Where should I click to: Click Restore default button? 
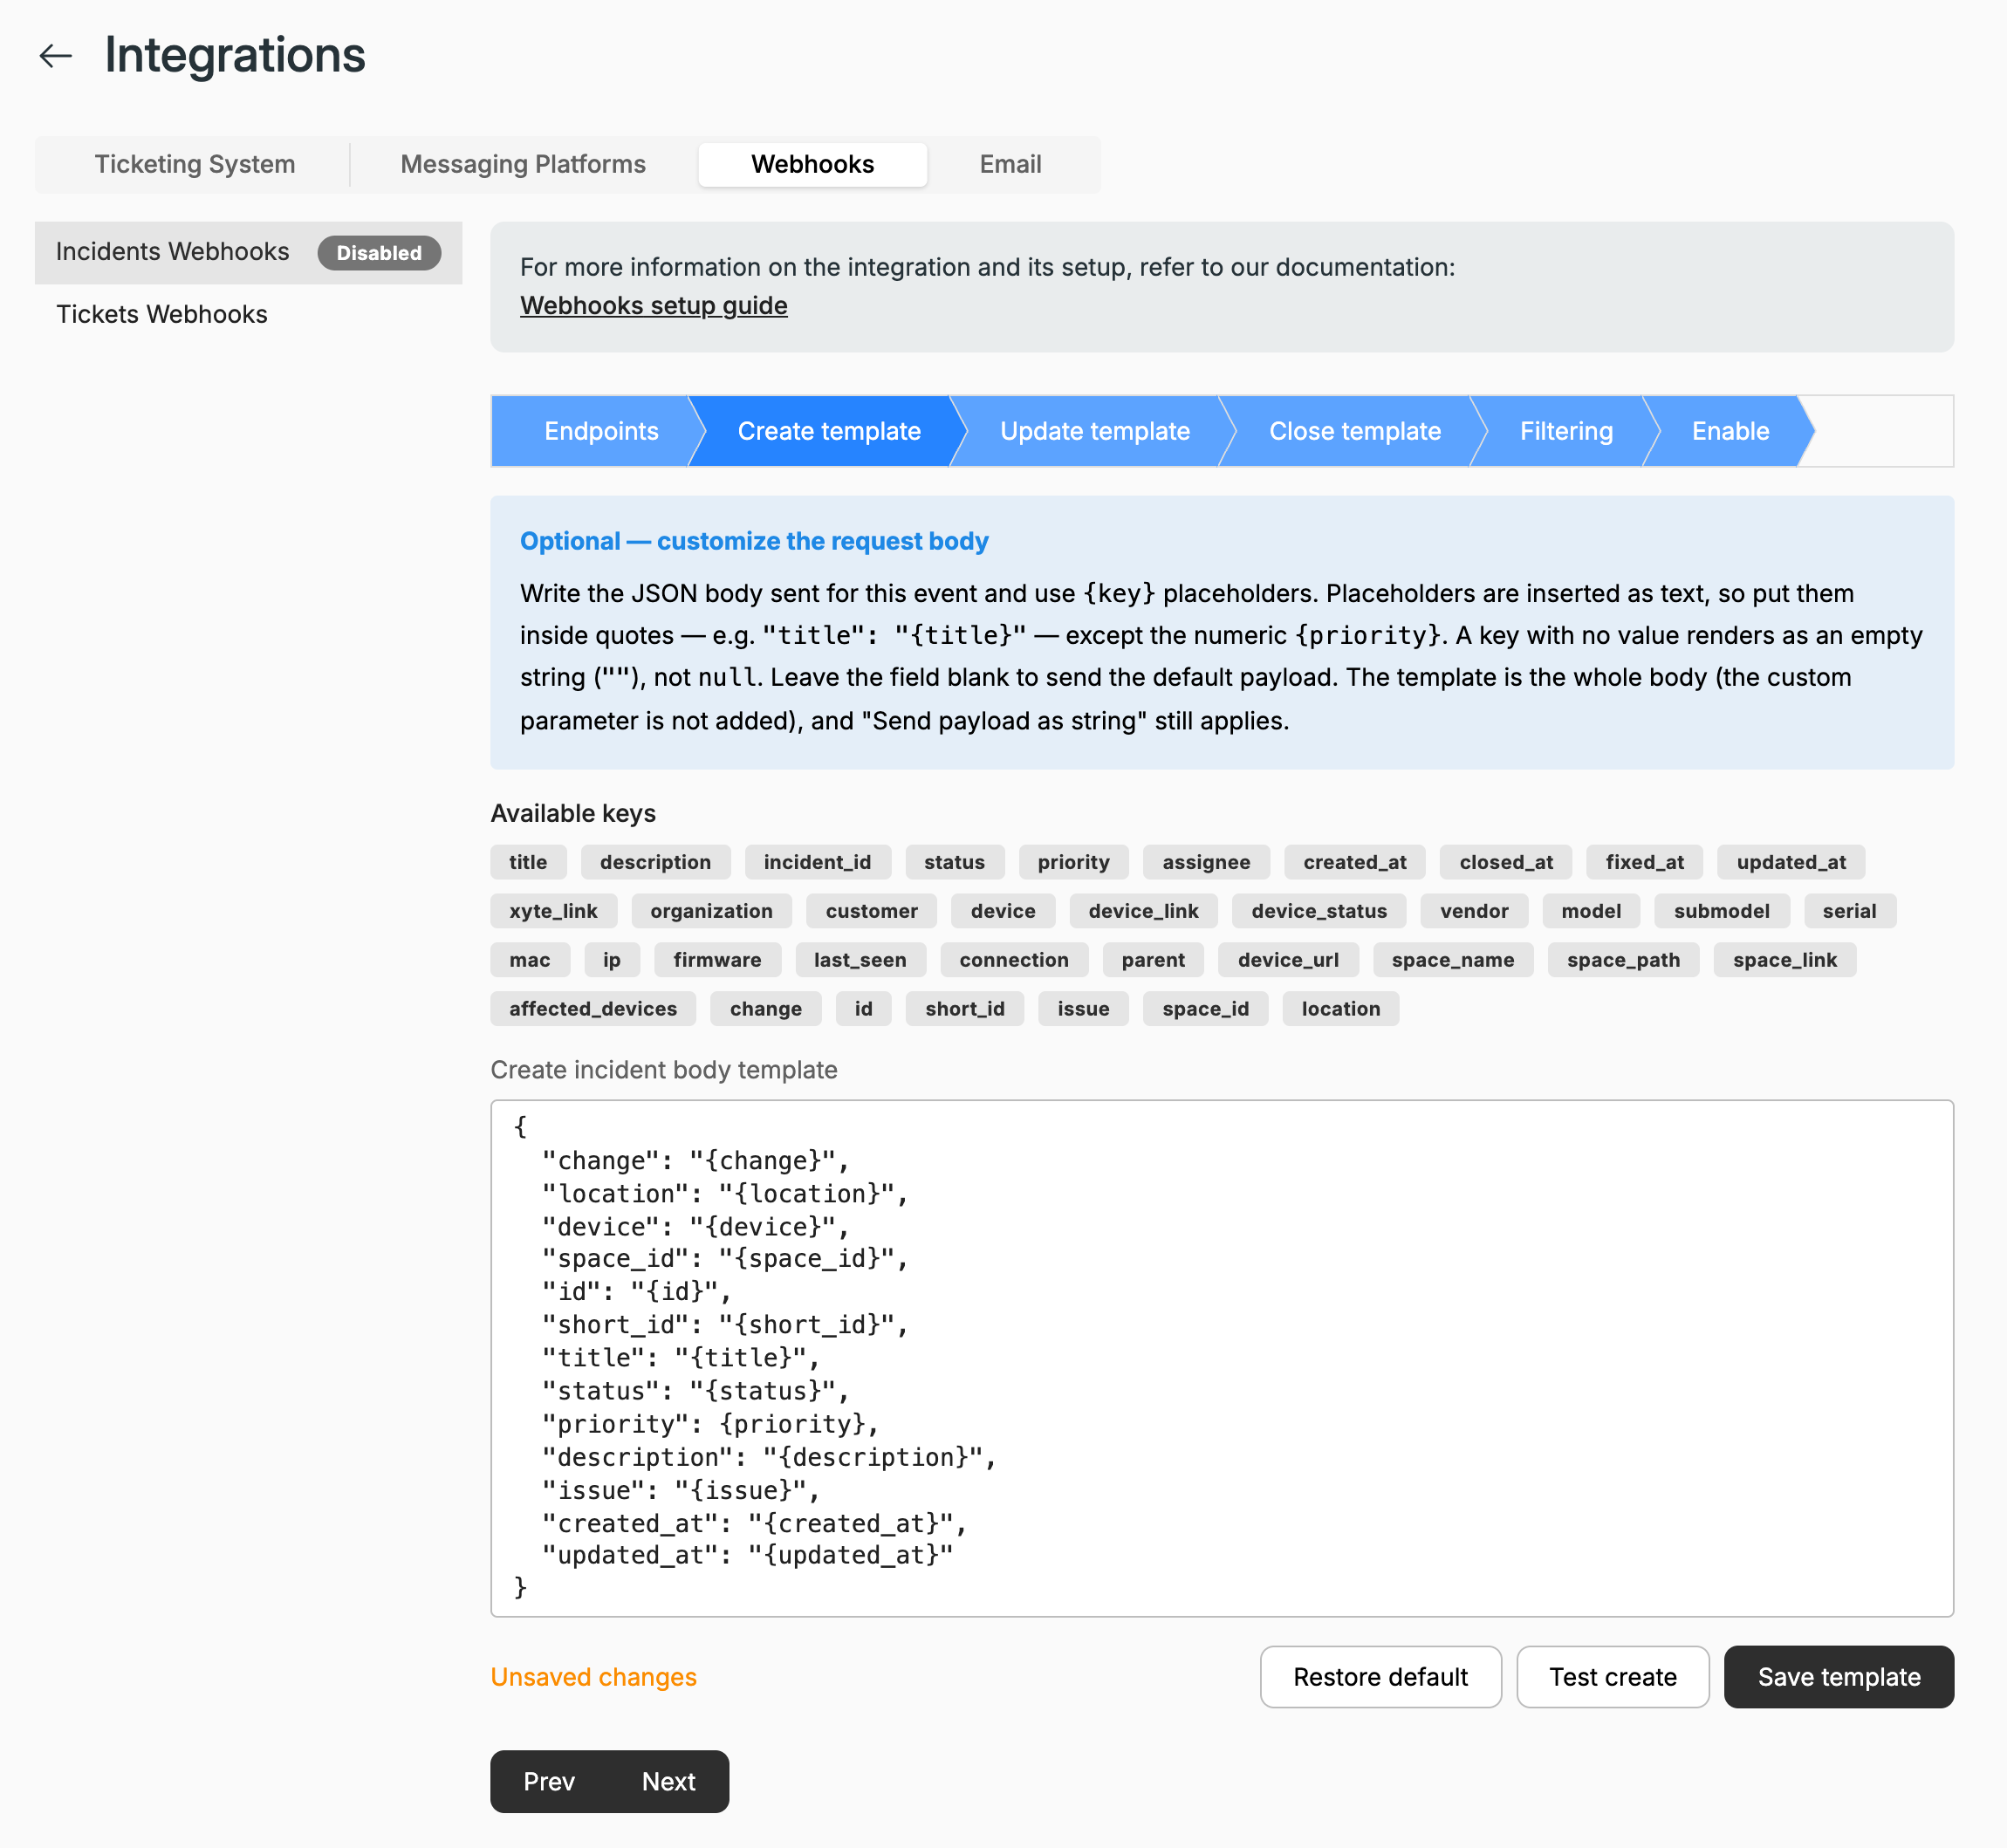(x=1380, y=1677)
